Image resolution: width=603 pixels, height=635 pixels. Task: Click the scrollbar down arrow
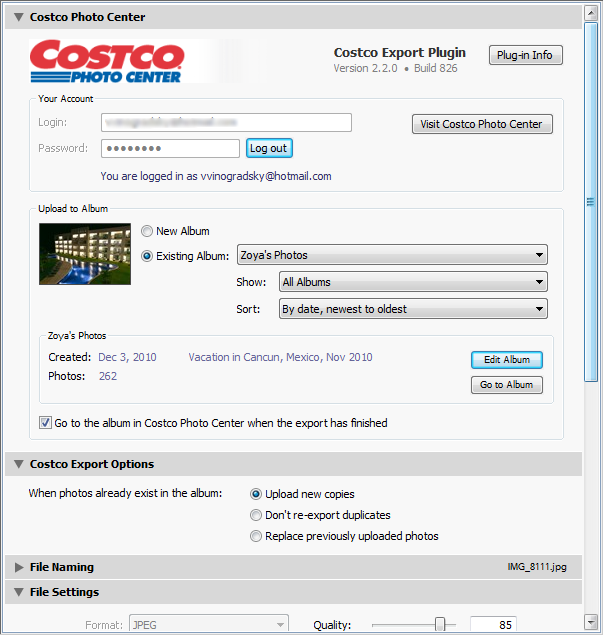tap(591, 622)
